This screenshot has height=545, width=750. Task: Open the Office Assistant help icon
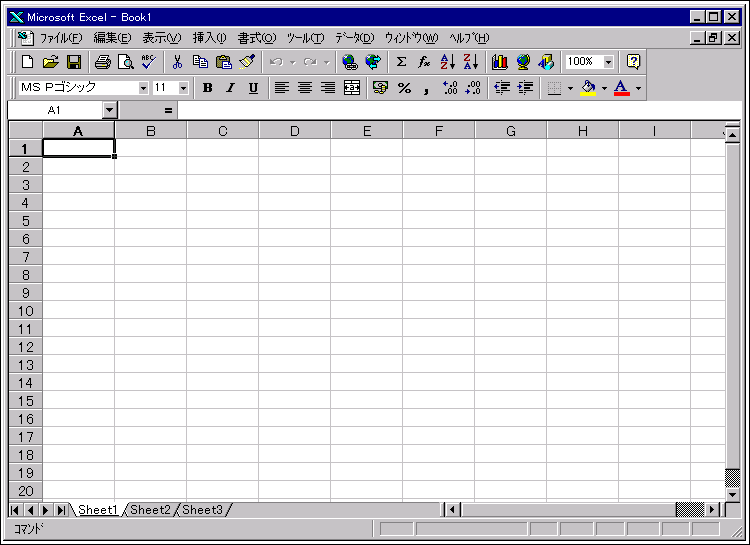point(633,62)
